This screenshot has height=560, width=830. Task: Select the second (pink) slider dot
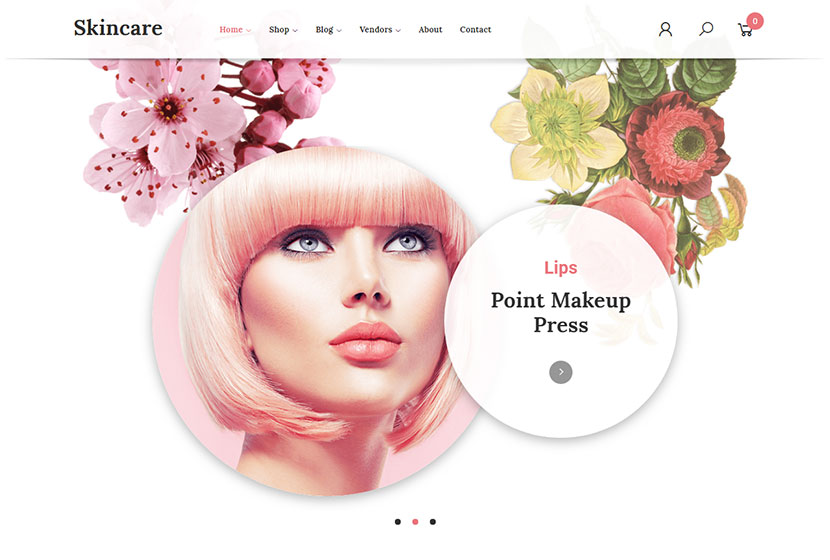click(415, 522)
